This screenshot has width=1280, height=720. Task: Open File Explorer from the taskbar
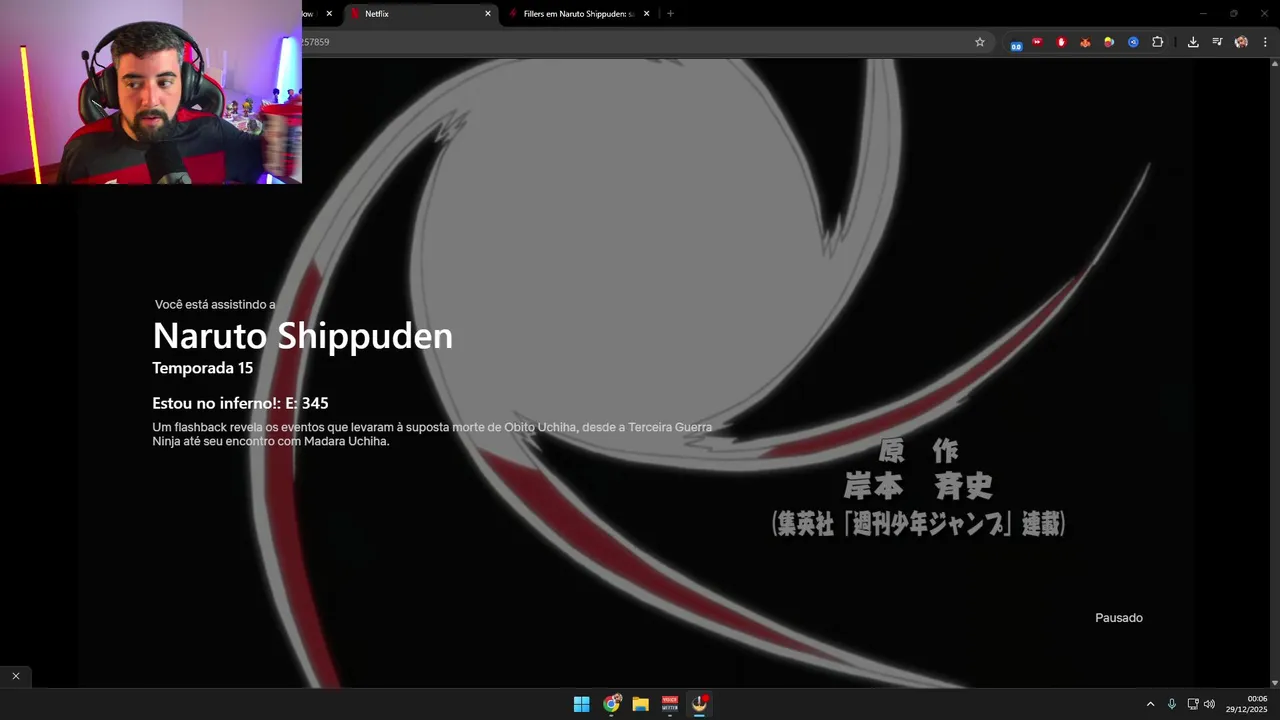click(x=640, y=704)
